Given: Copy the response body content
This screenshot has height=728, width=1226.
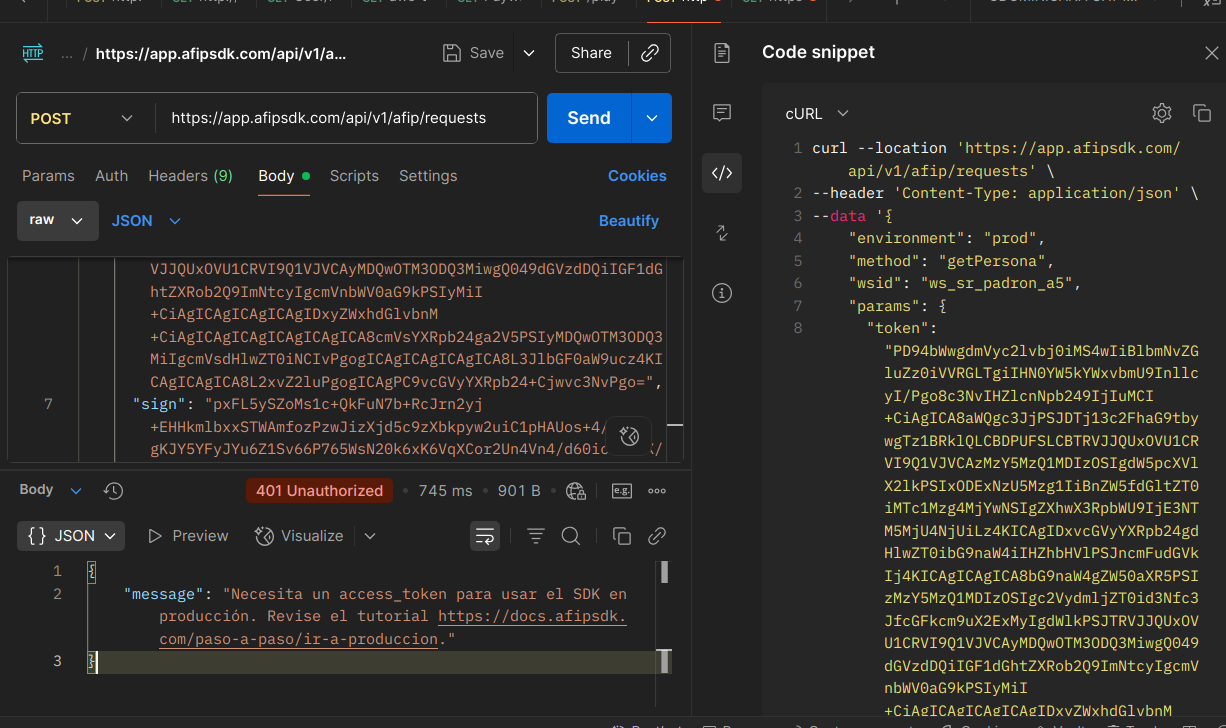Looking at the screenshot, I should click(x=621, y=536).
